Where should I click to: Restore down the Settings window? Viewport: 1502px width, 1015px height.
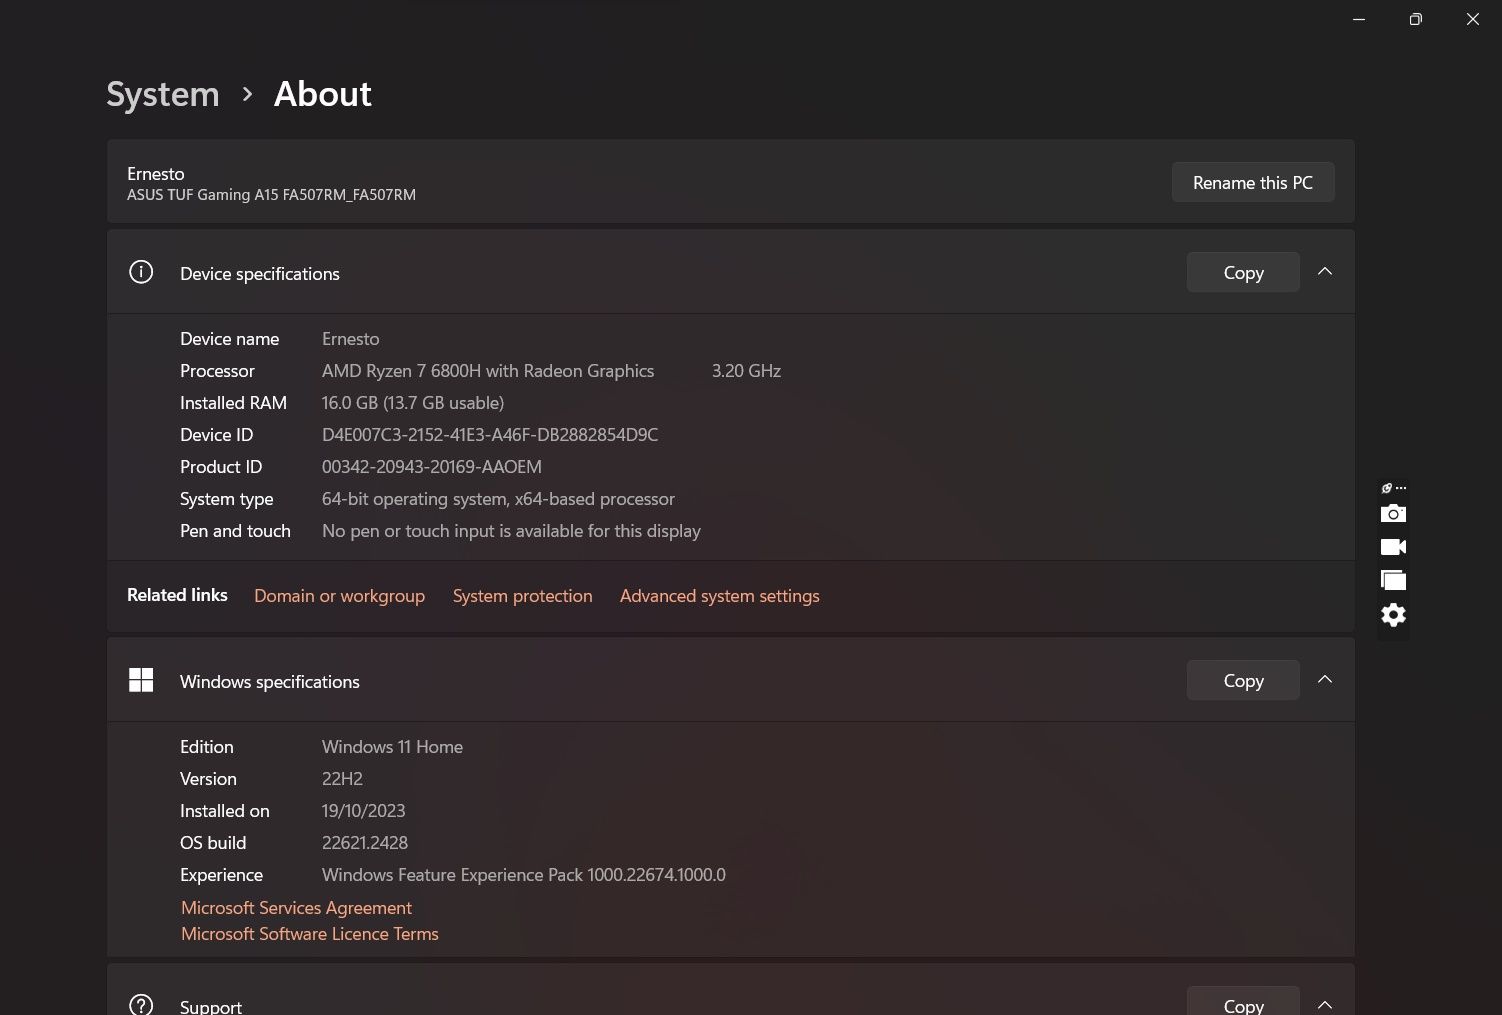(x=1415, y=19)
